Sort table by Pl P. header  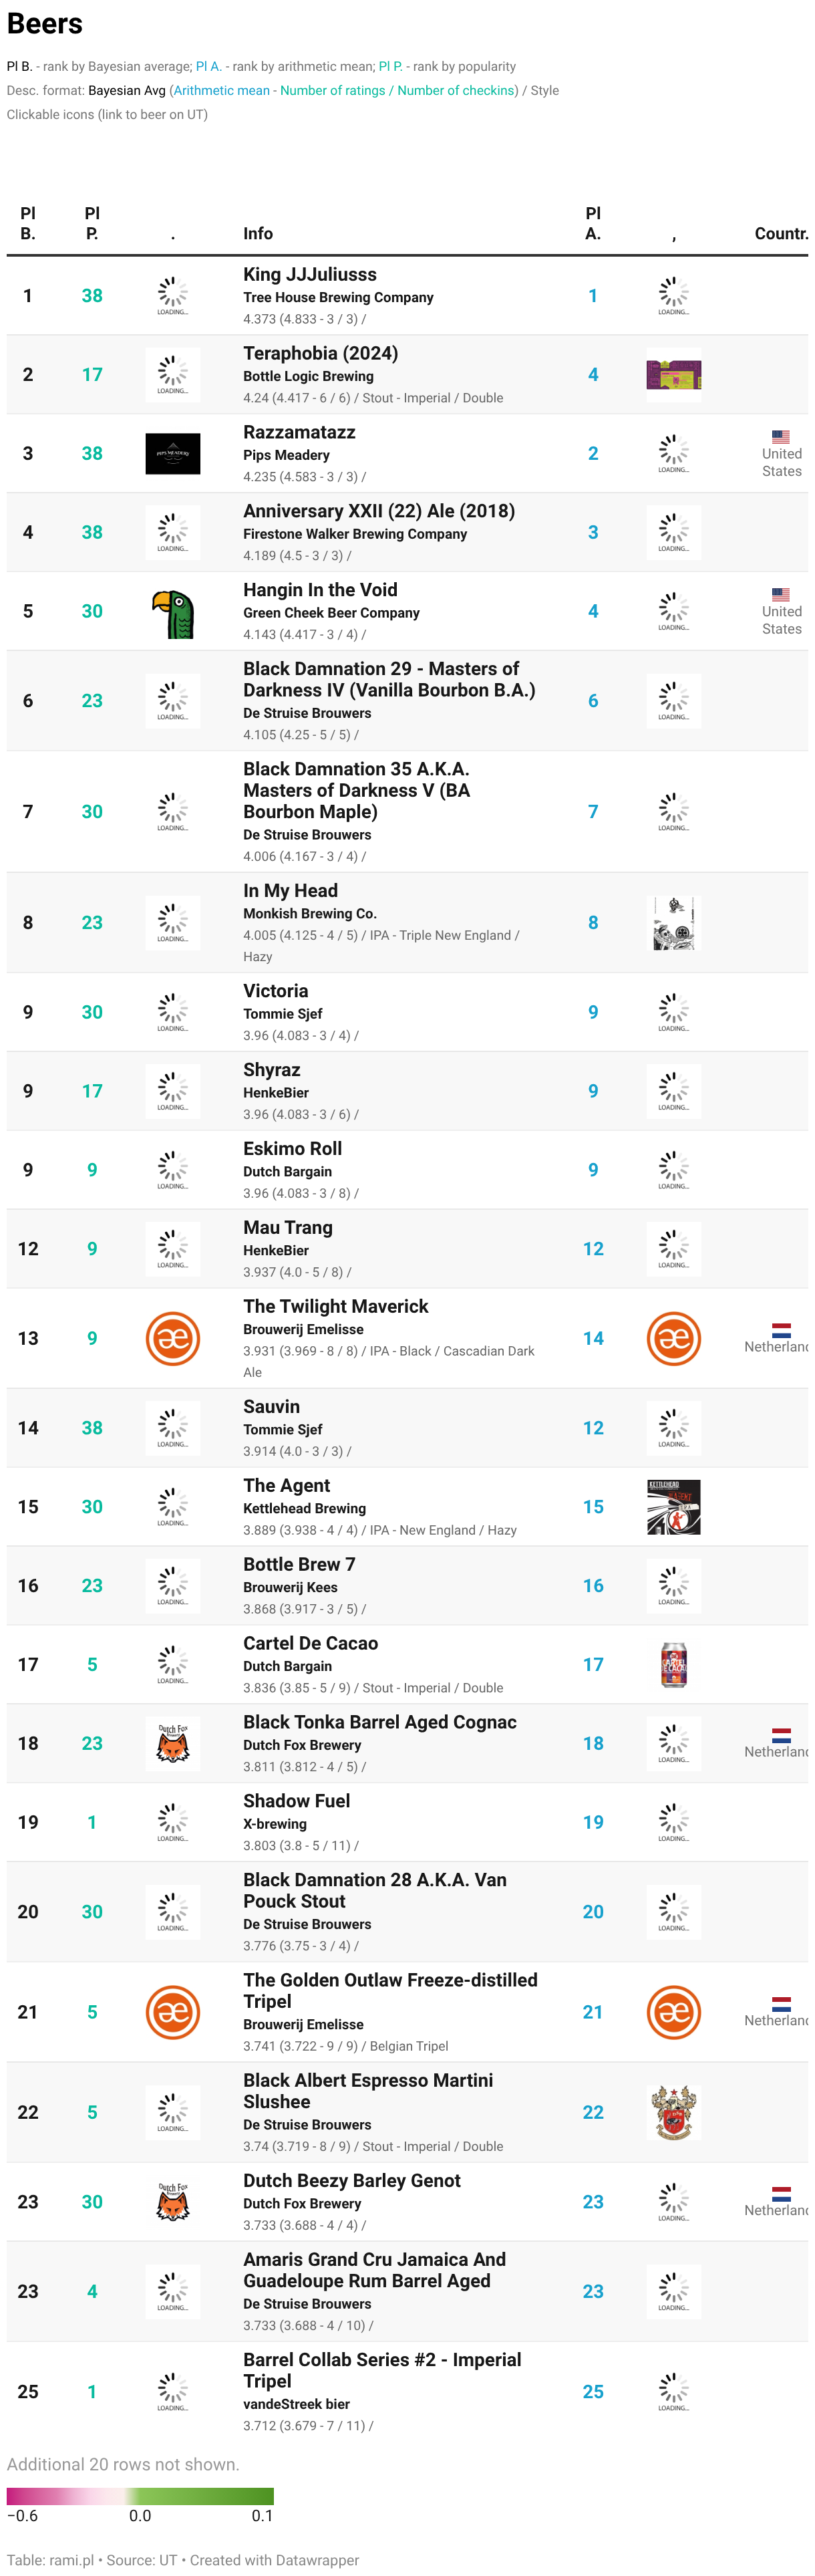coord(92,224)
